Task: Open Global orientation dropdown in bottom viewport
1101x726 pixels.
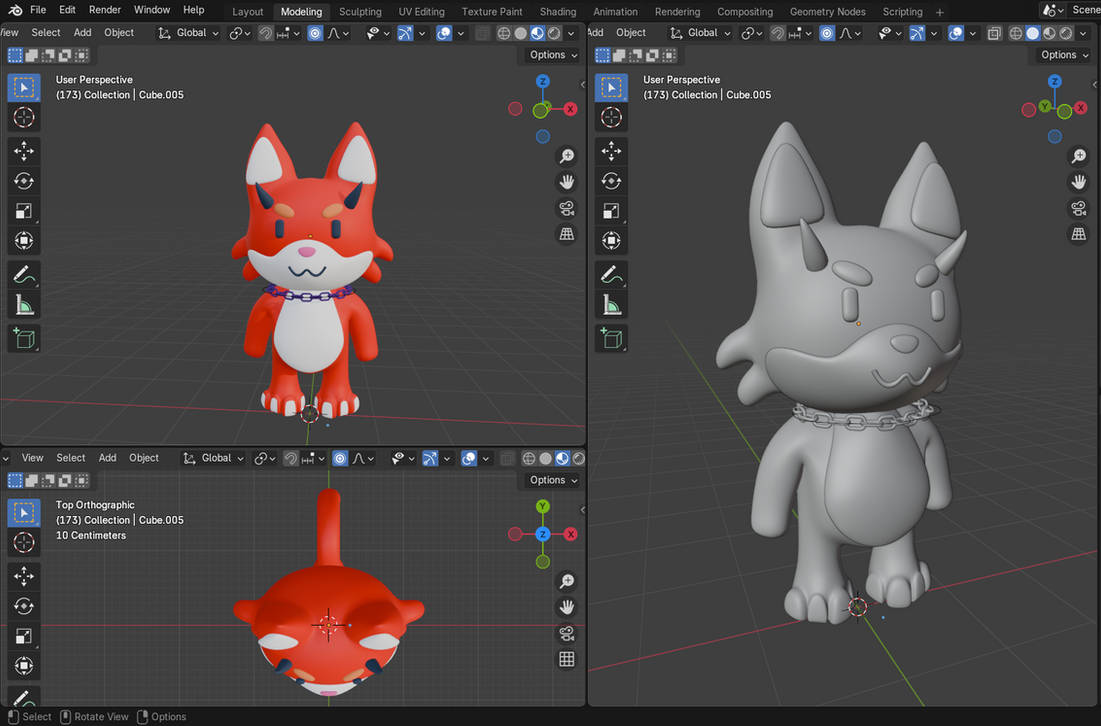Action: click(x=213, y=458)
